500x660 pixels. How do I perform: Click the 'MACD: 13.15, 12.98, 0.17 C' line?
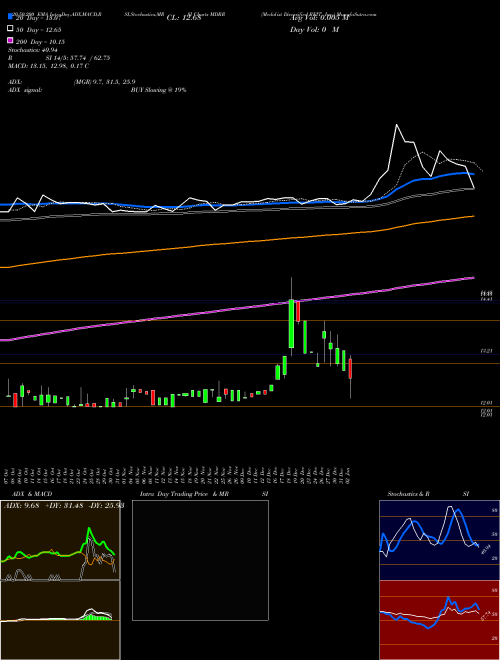click(x=48, y=66)
